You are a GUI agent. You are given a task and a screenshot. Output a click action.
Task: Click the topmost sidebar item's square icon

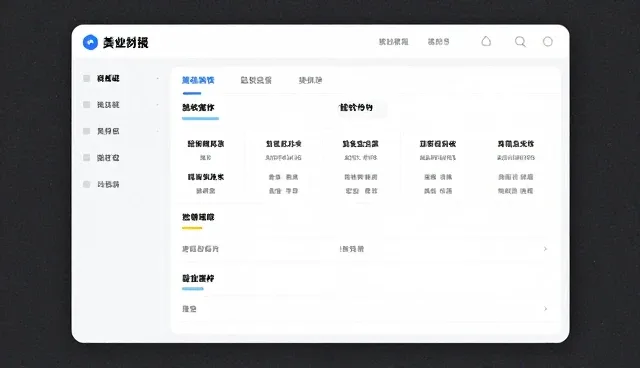tap(87, 78)
